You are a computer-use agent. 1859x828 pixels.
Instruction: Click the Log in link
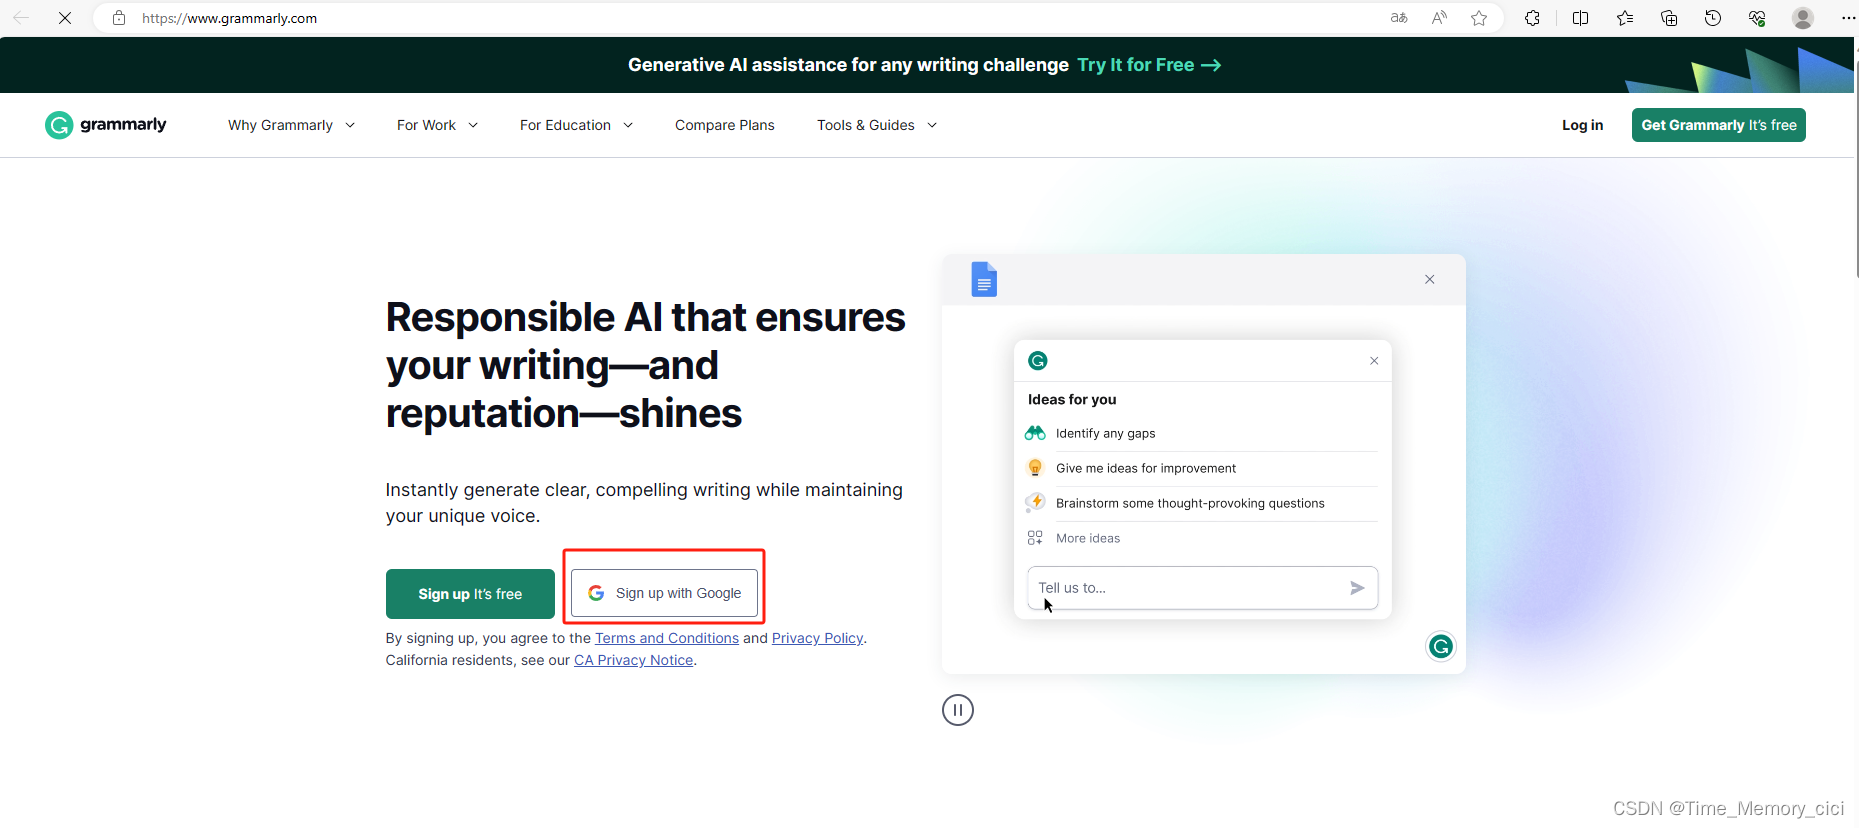pos(1582,125)
